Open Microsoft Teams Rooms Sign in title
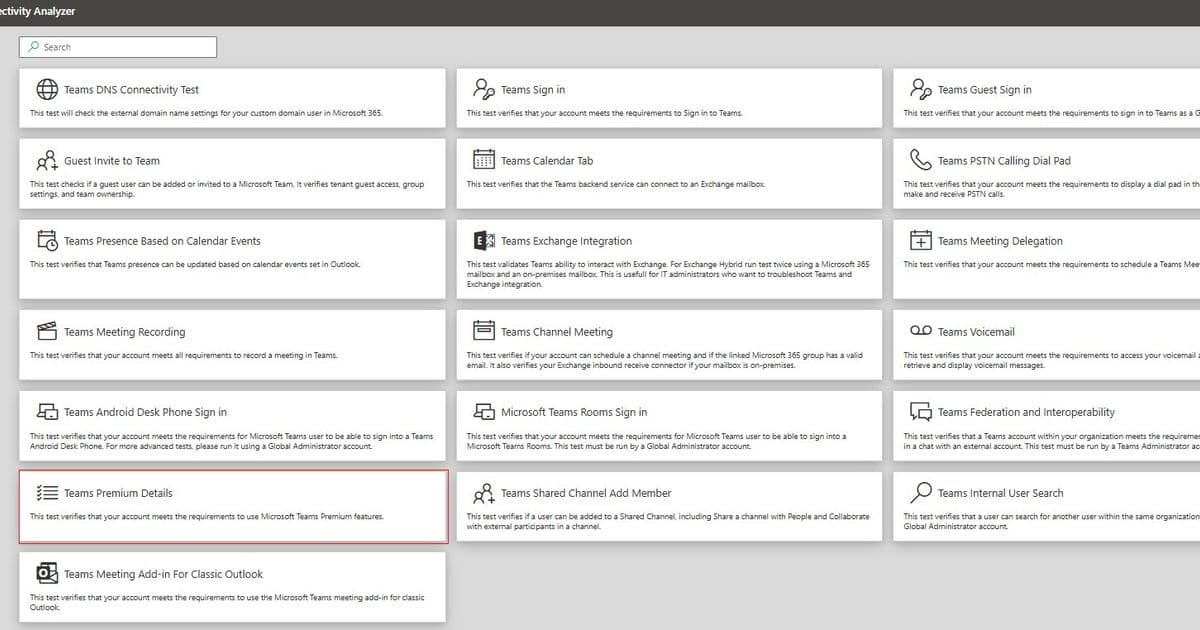 coord(574,412)
